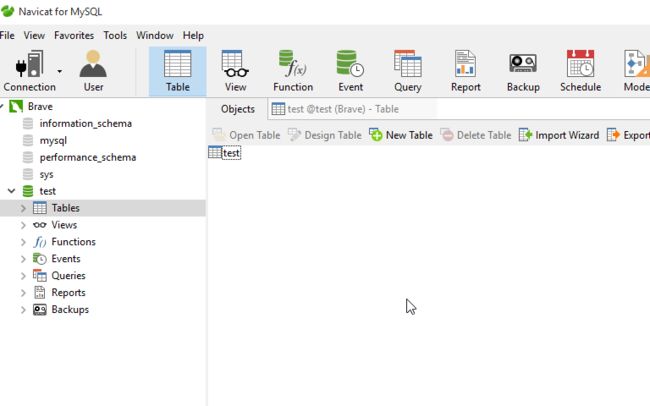Launch the Import Wizard

click(x=559, y=135)
